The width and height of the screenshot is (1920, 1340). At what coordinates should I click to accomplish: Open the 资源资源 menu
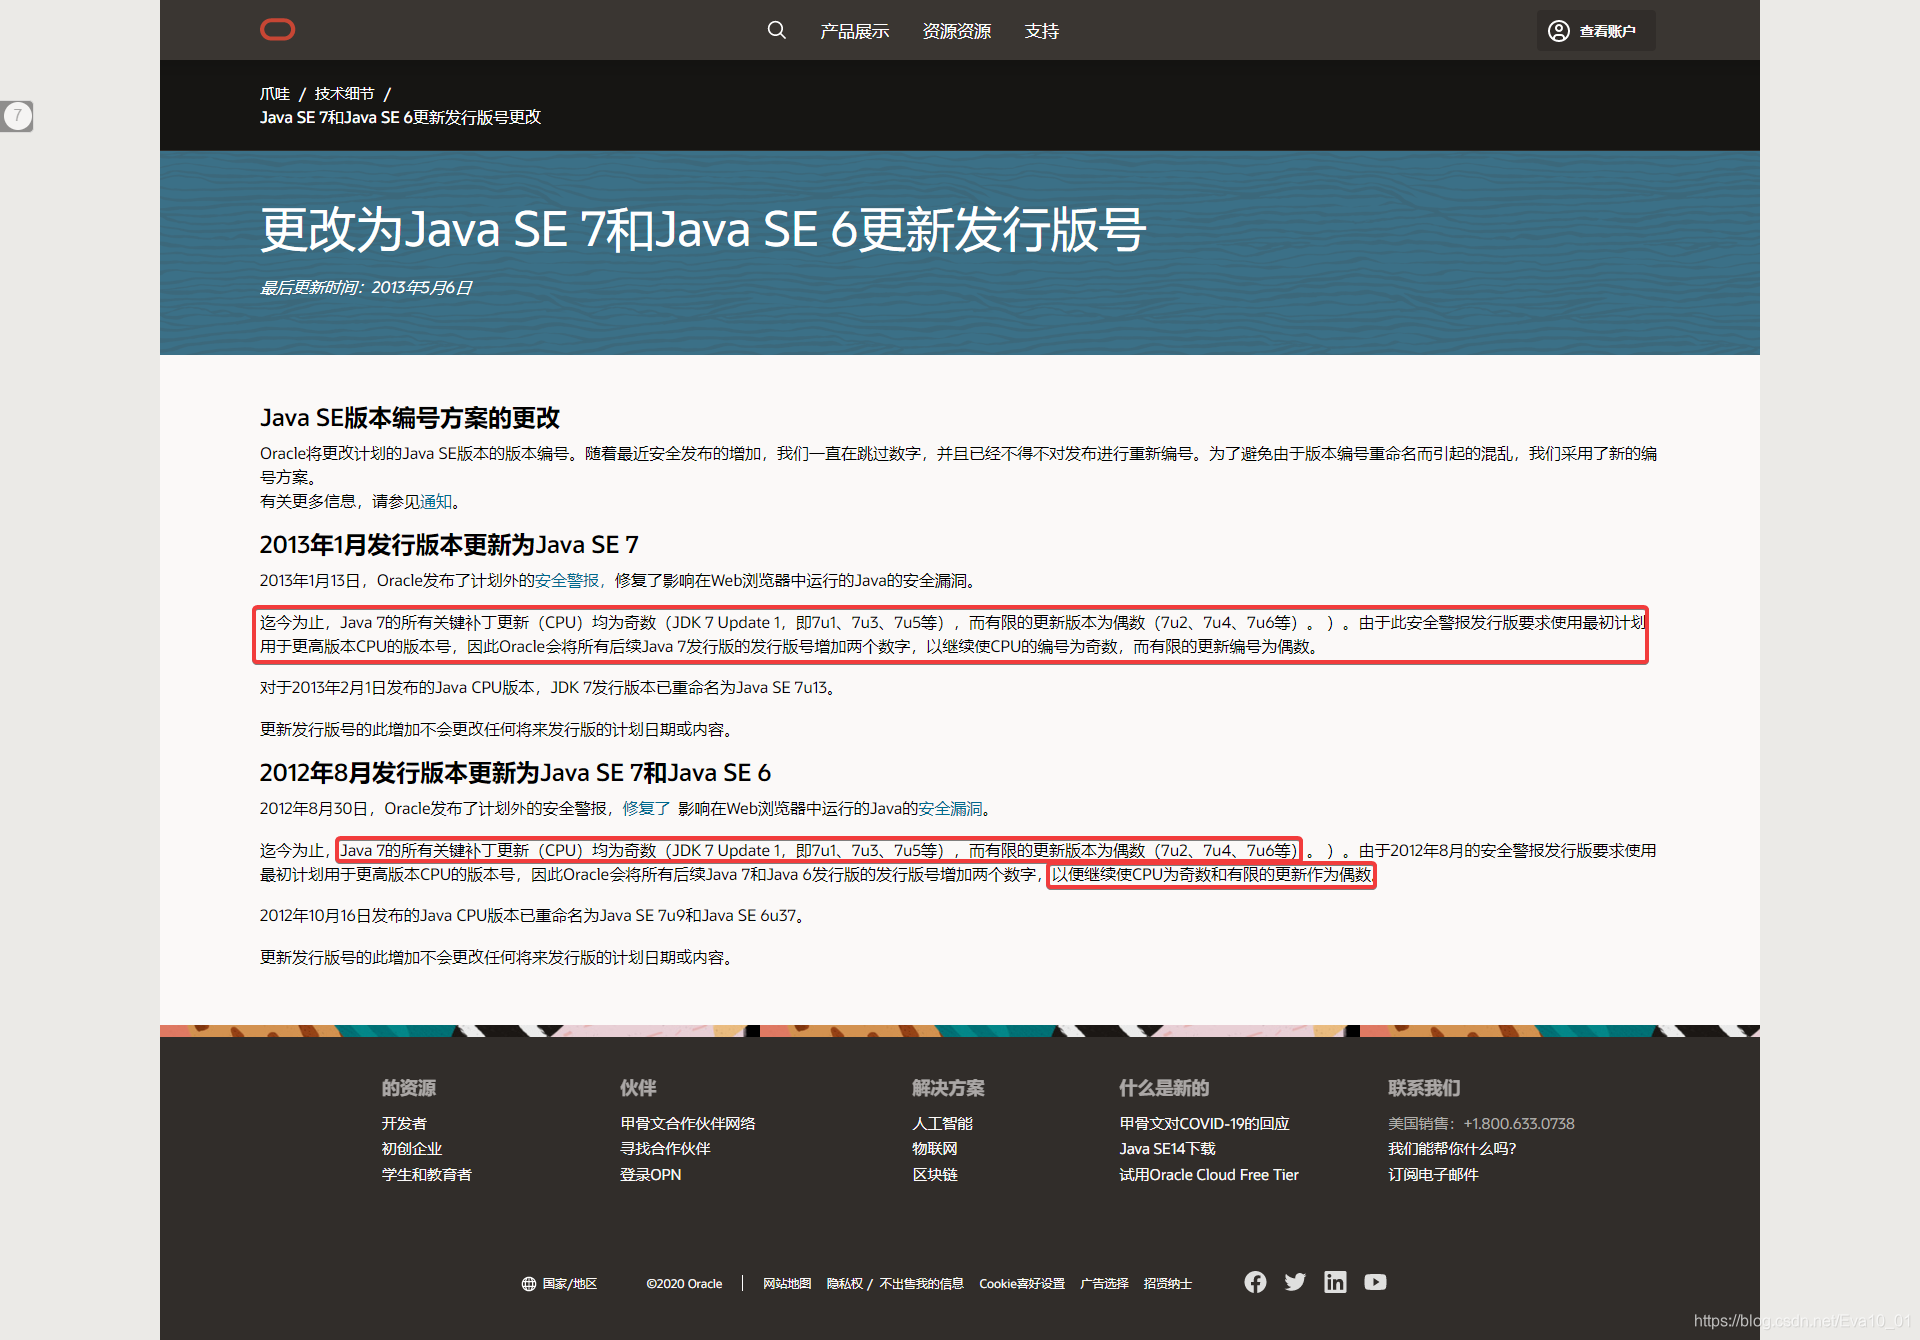click(956, 31)
